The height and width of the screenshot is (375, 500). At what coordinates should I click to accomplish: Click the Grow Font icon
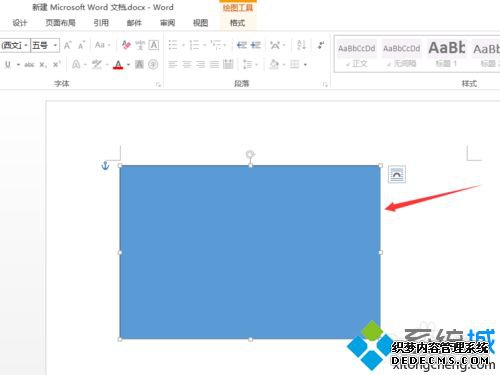coord(68,45)
